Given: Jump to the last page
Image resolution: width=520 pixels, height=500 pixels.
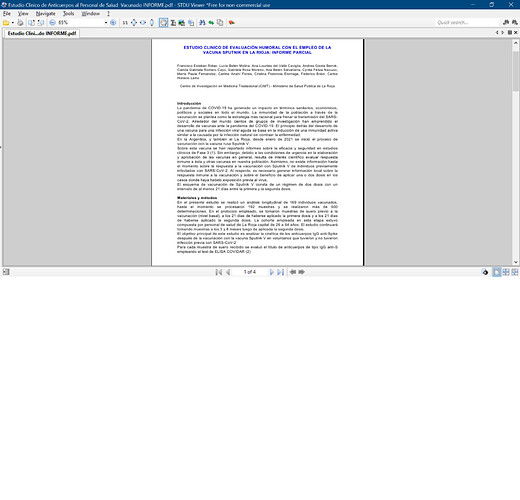Looking at the screenshot, I should point(281,272).
